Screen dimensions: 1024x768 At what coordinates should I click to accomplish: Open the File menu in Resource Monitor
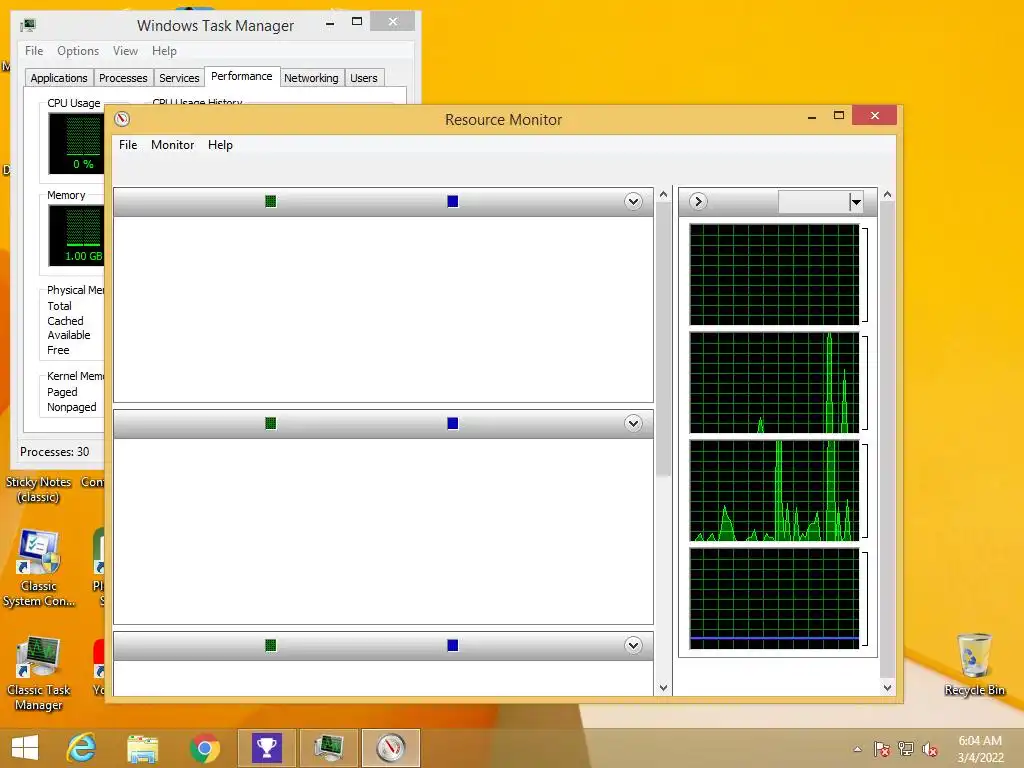point(128,145)
